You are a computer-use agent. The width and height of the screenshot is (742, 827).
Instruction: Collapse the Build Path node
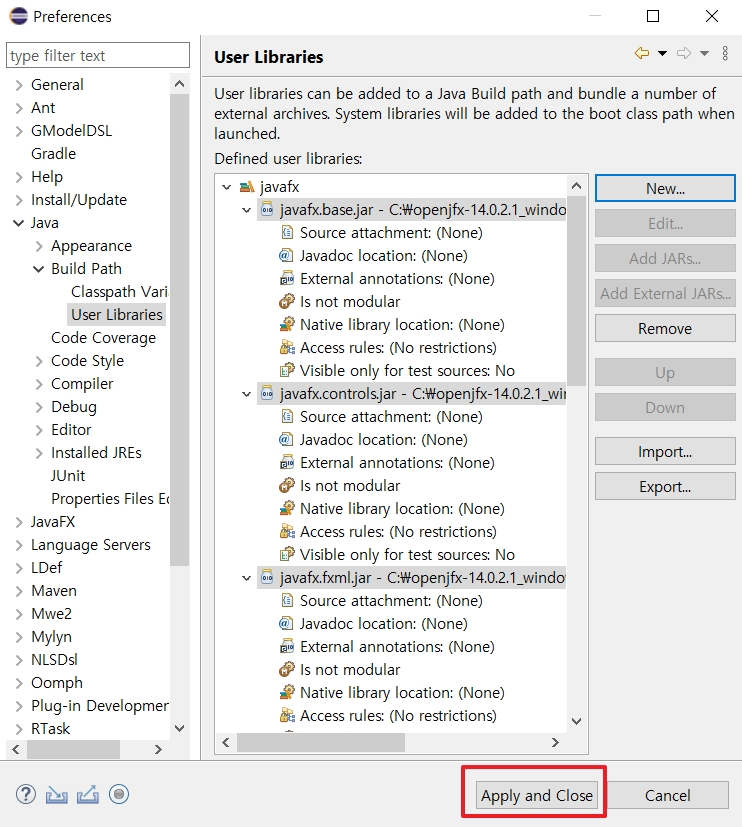[38, 269]
